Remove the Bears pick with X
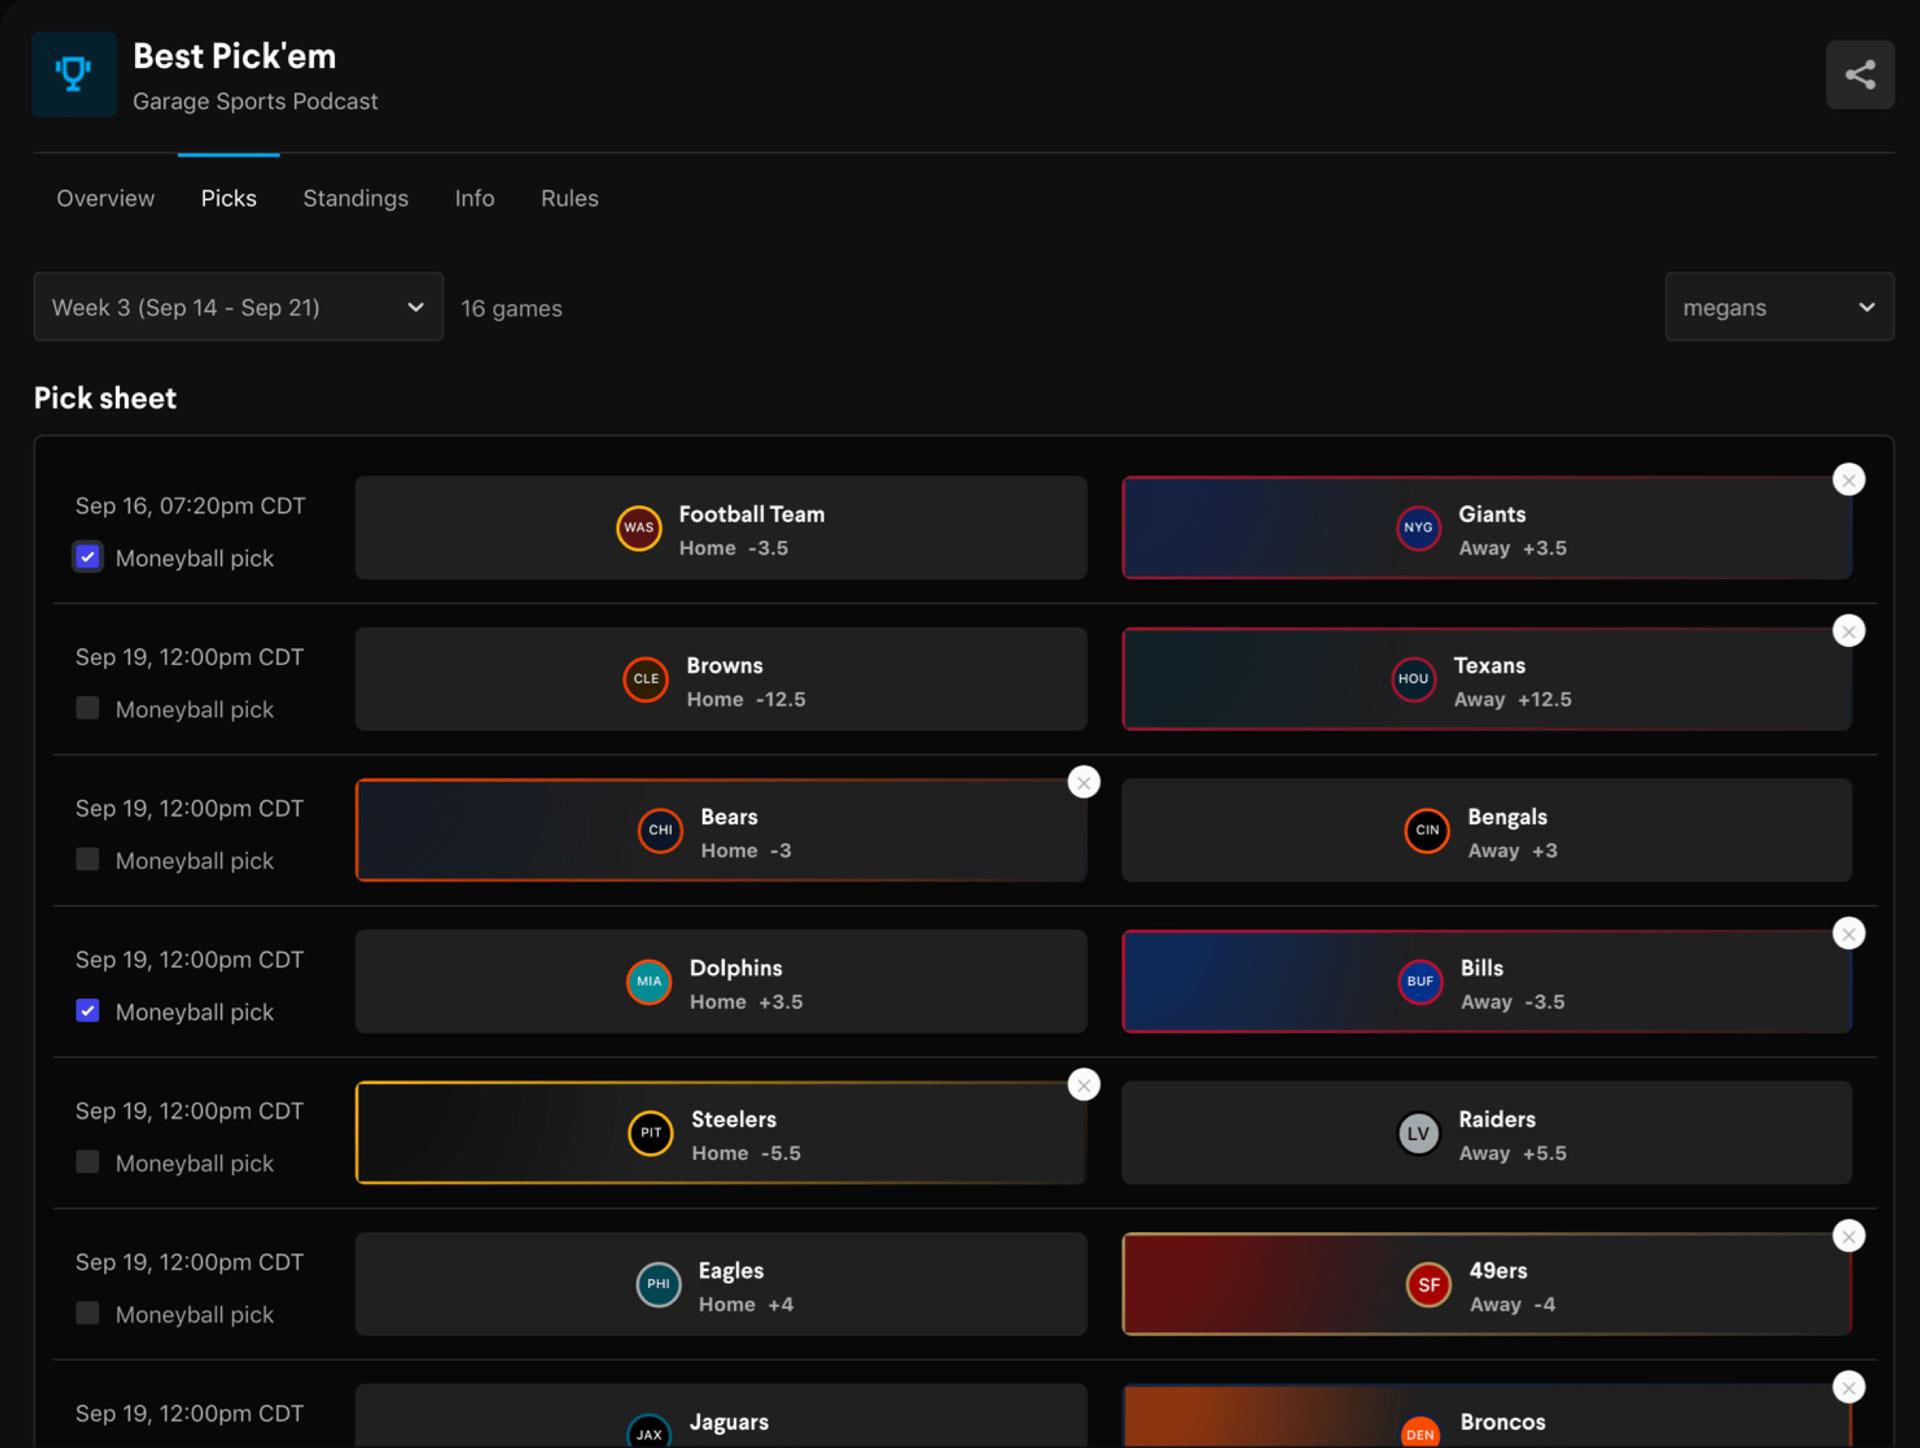This screenshot has height=1448, width=1920. click(x=1083, y=783)
